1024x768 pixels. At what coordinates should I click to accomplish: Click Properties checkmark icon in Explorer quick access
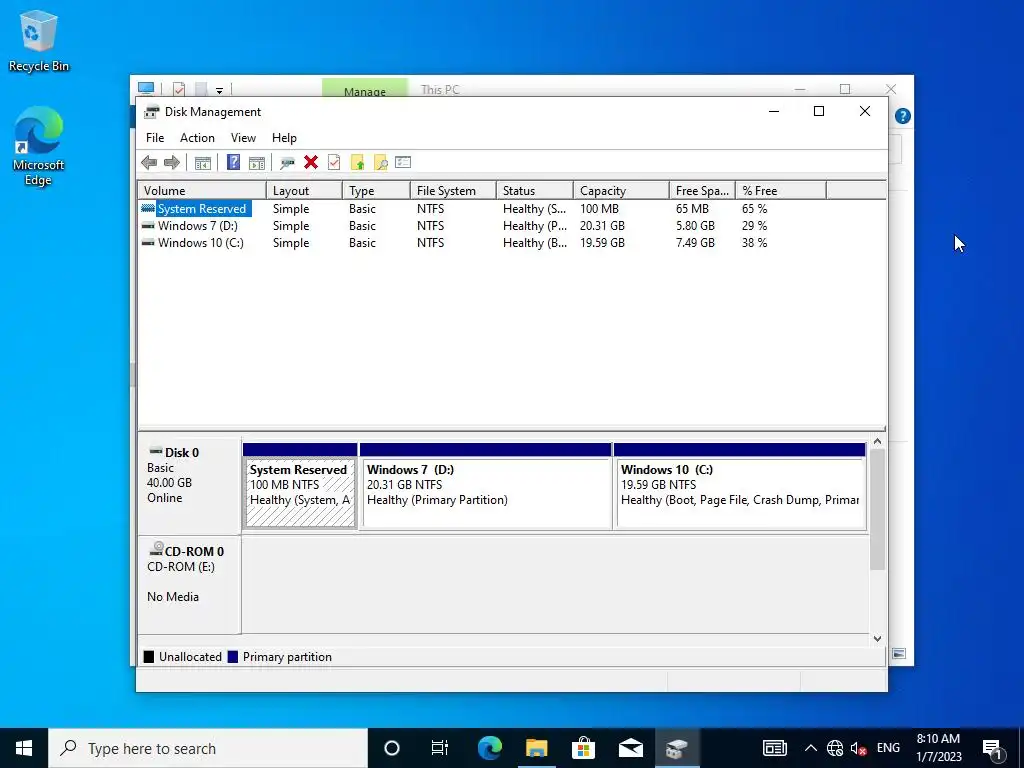coord(179,89)
